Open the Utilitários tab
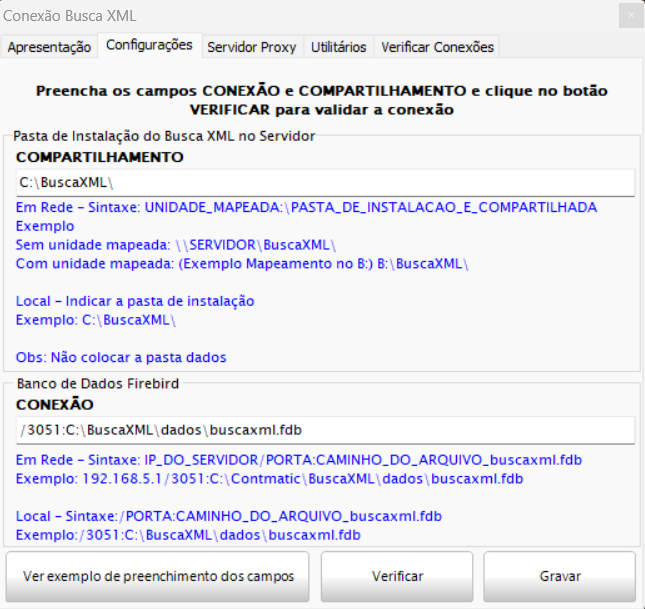 [x=339, y=47]
